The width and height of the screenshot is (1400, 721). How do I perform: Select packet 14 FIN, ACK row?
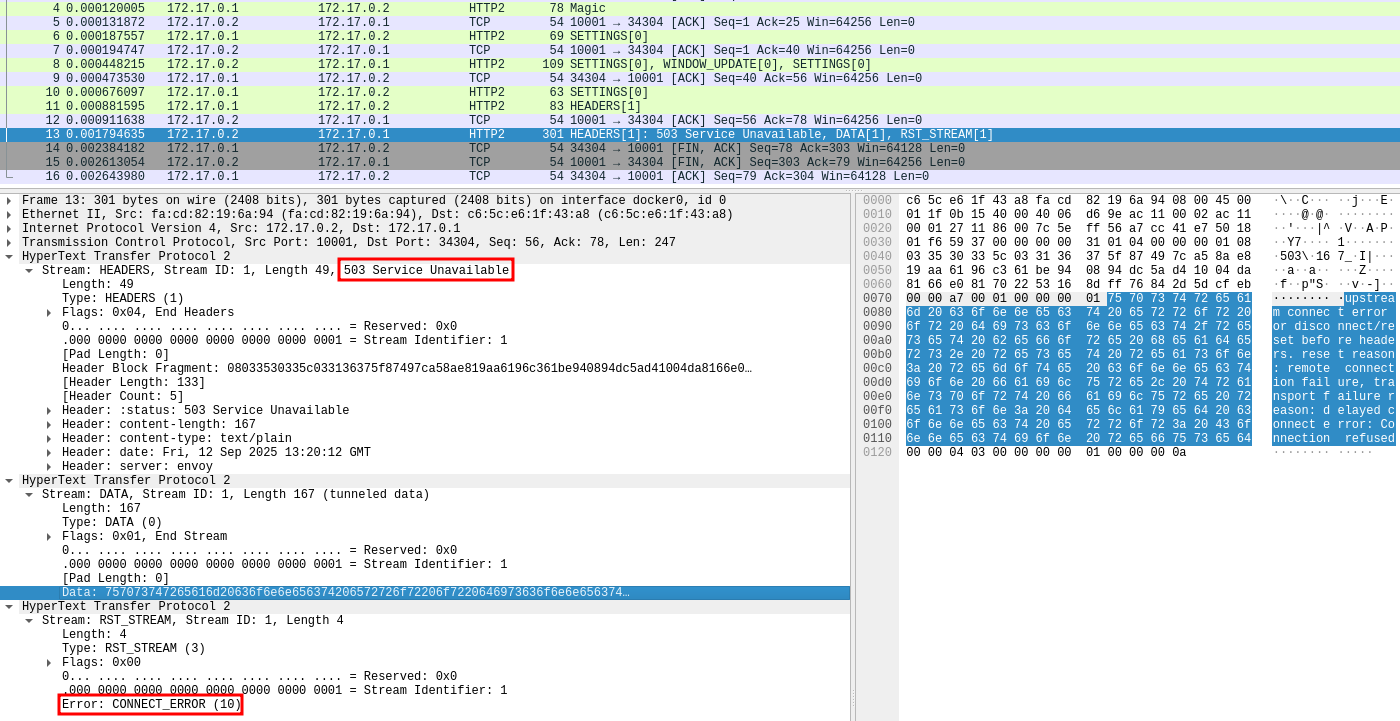tap(400, 149)
